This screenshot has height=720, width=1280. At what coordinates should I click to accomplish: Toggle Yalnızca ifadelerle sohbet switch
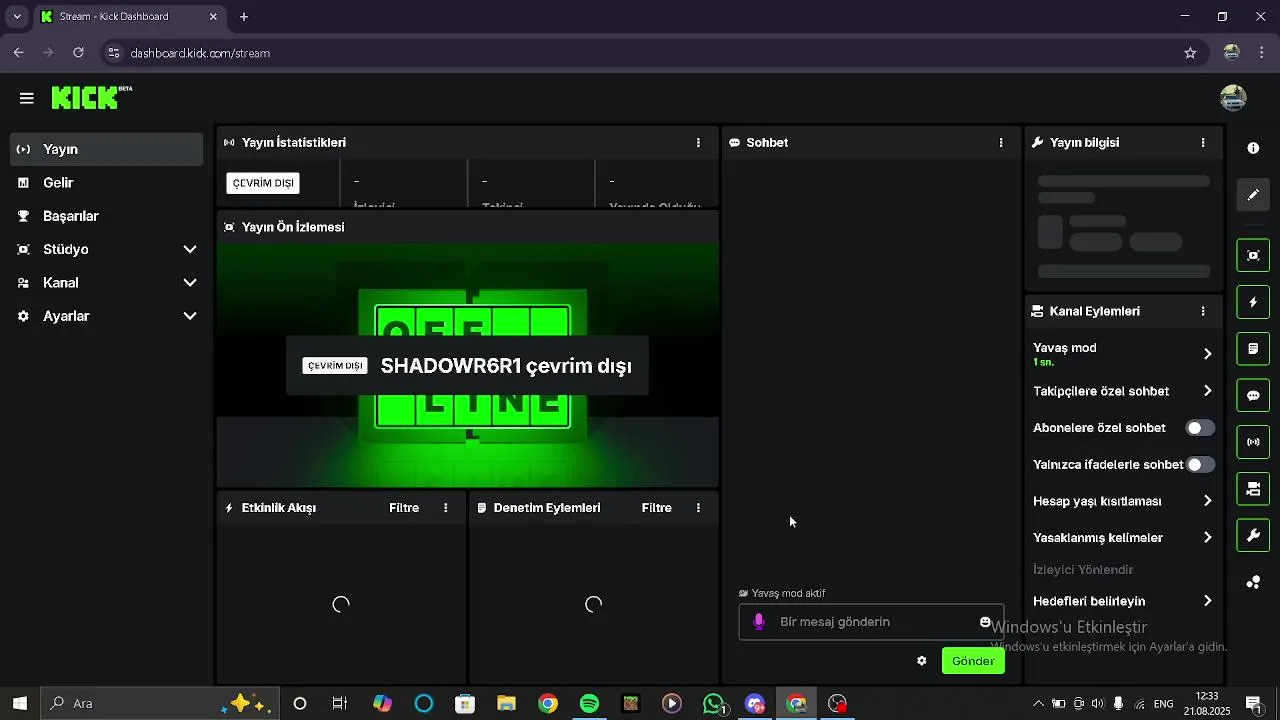[x=1200, y=465]
